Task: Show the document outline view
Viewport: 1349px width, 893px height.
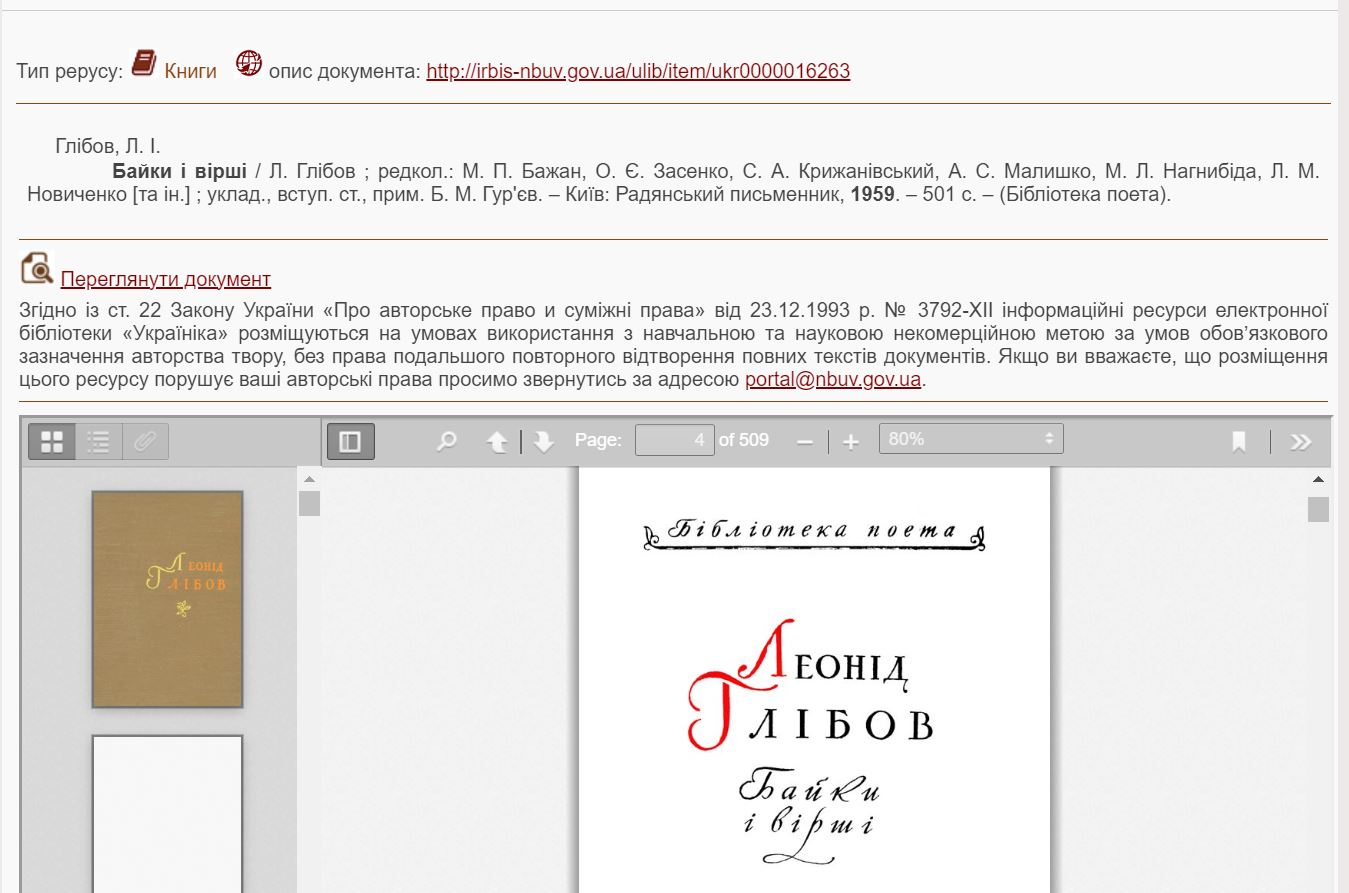Action: (x=98, y=441)
